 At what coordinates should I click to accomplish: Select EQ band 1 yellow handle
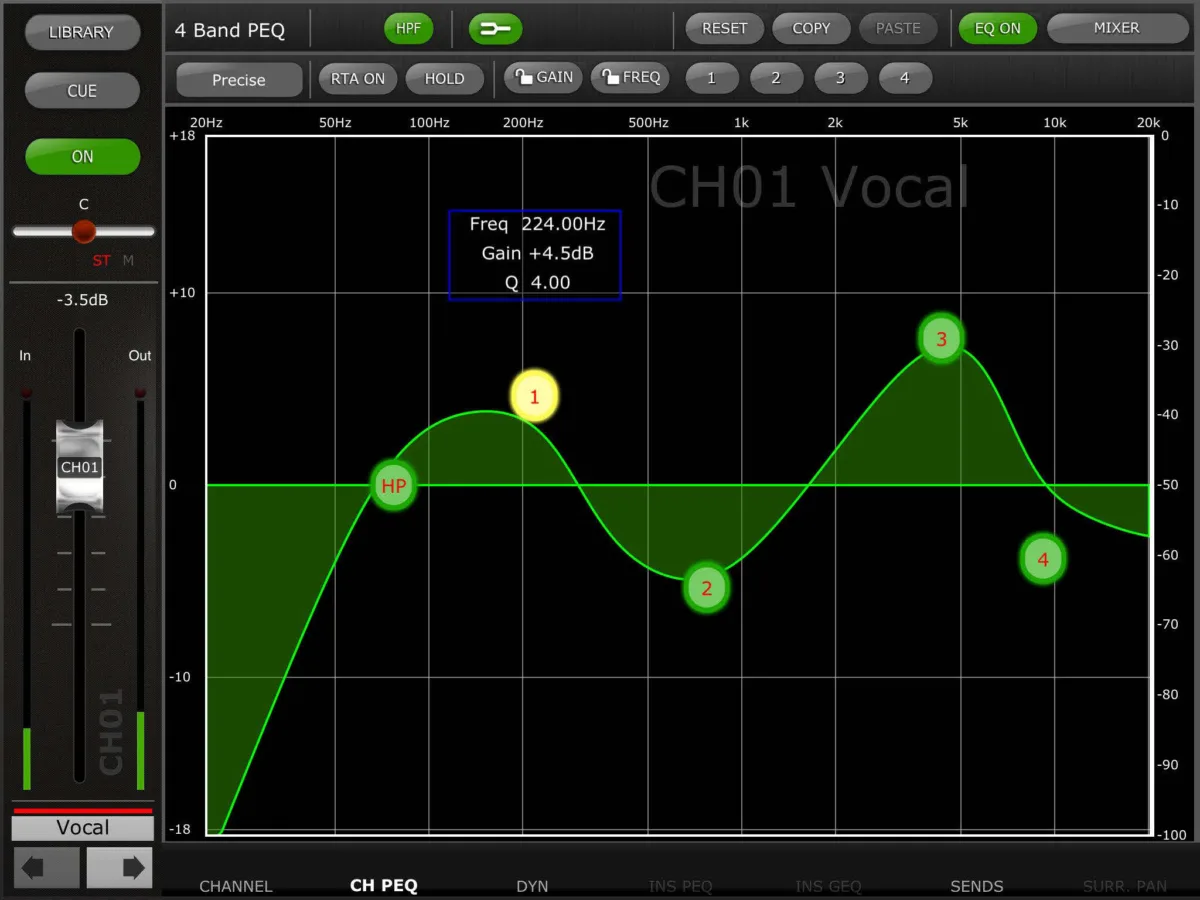click(534, 396)
